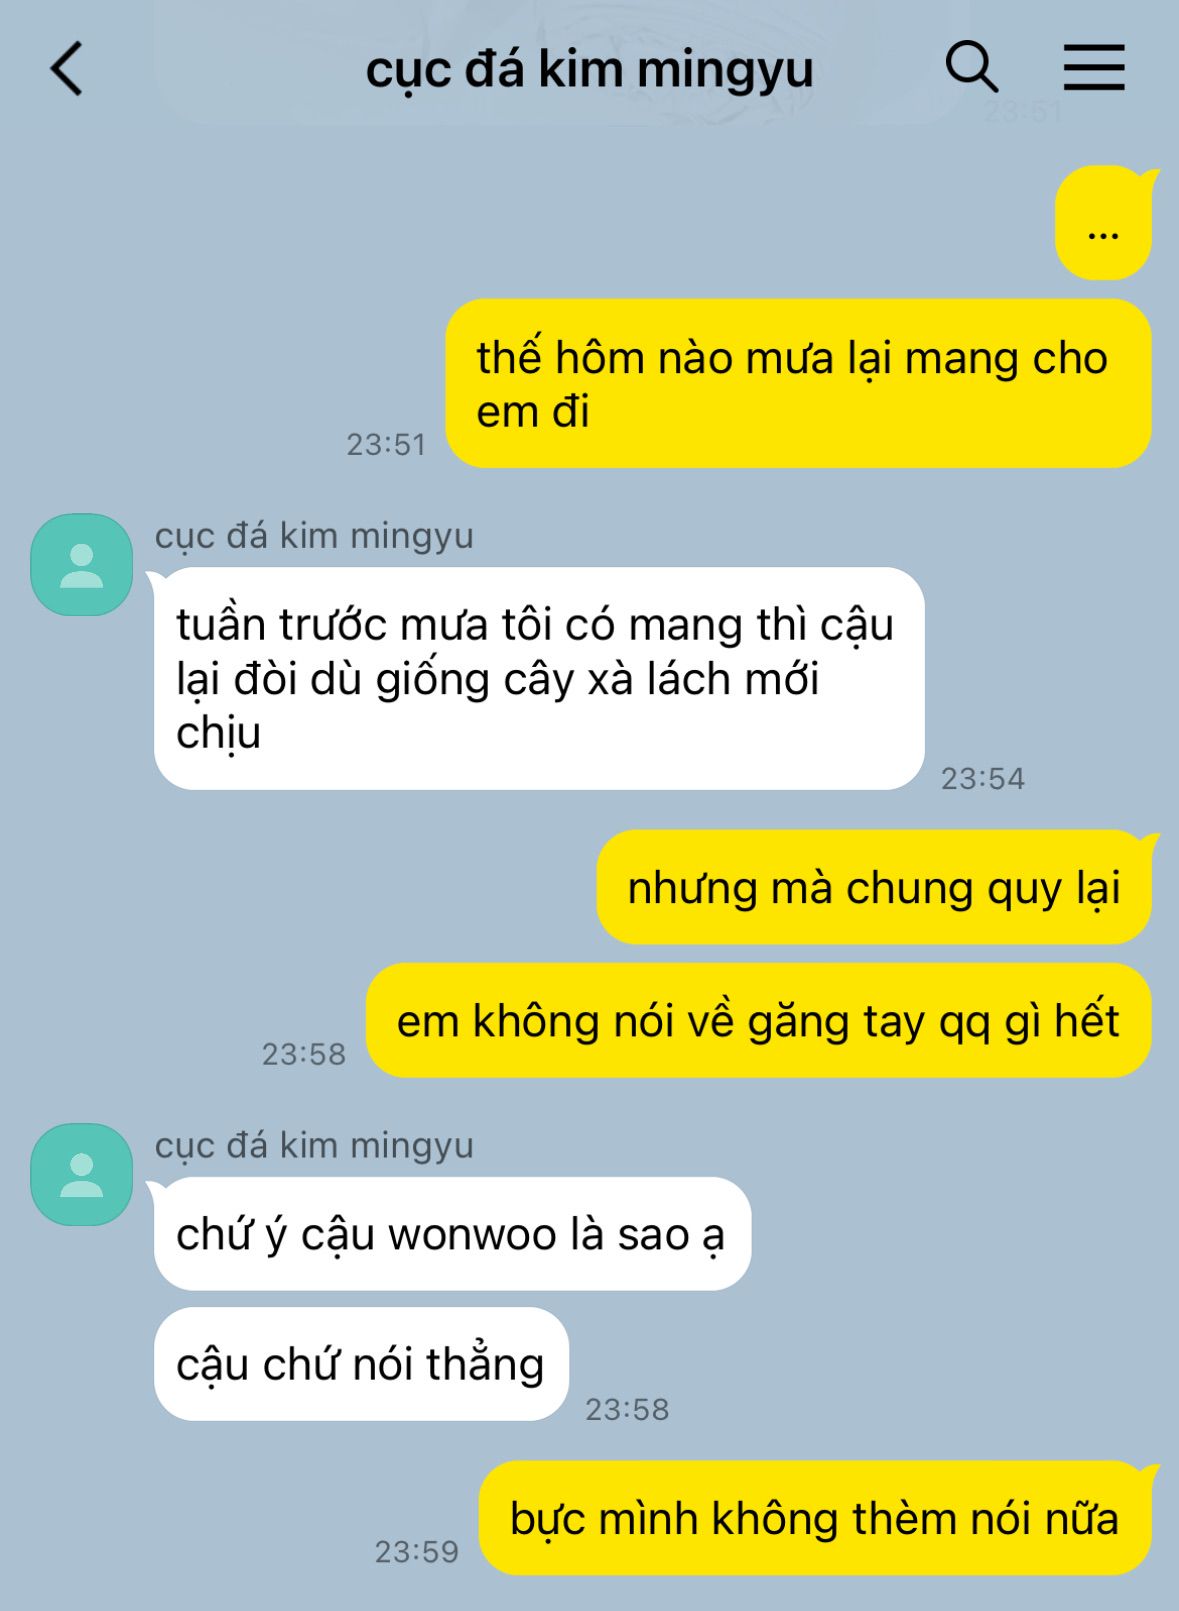Tap the back arrow icon

point(67,69)
